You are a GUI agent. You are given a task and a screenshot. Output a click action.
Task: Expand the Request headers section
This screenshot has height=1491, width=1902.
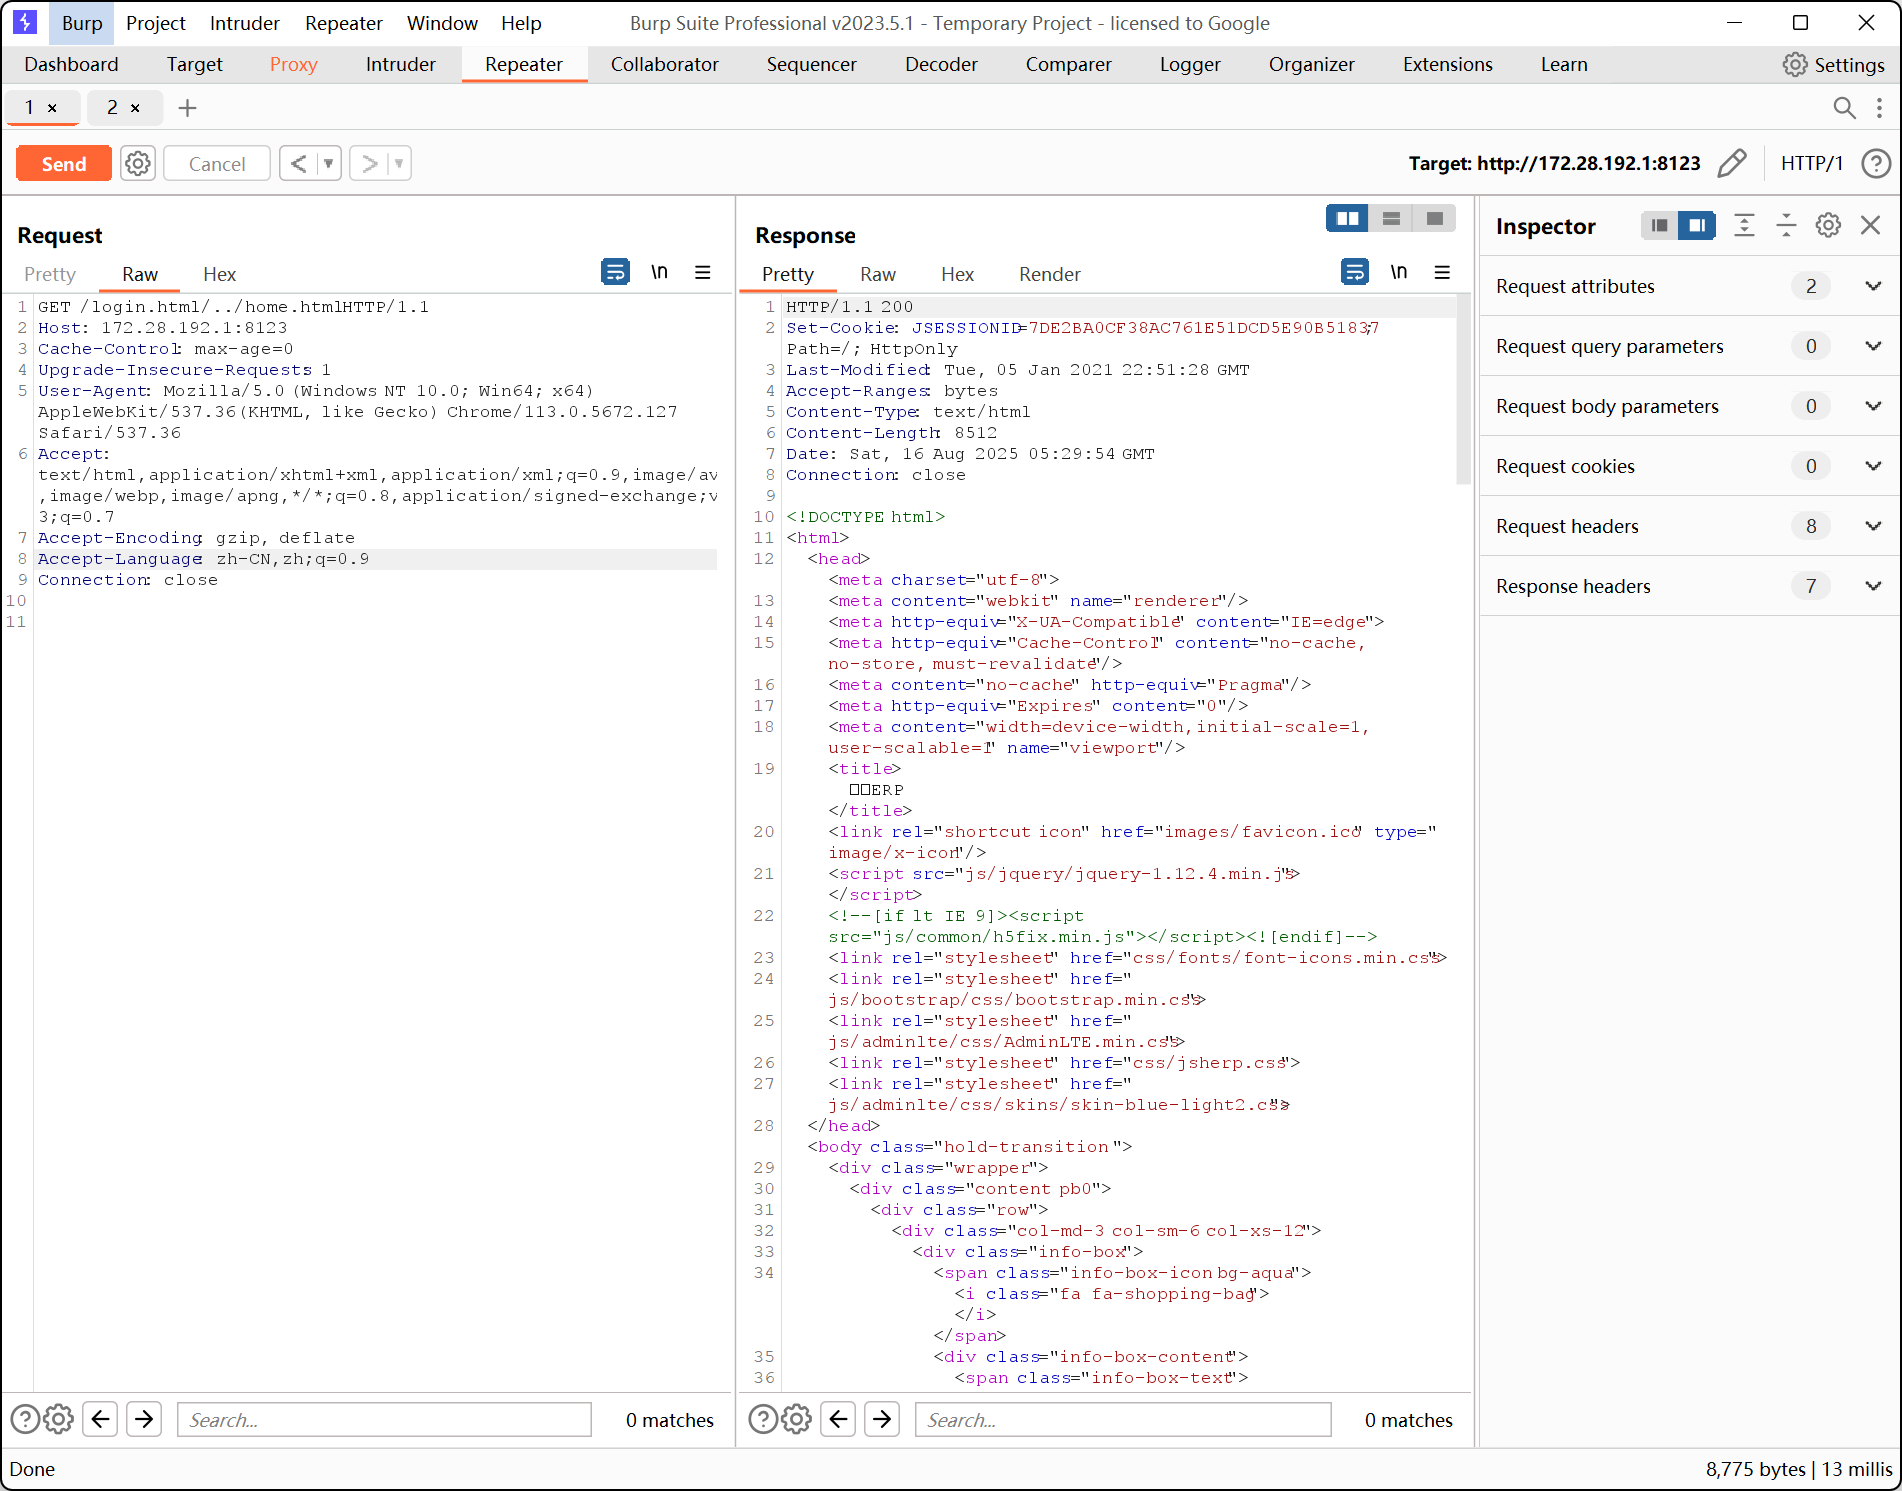1873,526
